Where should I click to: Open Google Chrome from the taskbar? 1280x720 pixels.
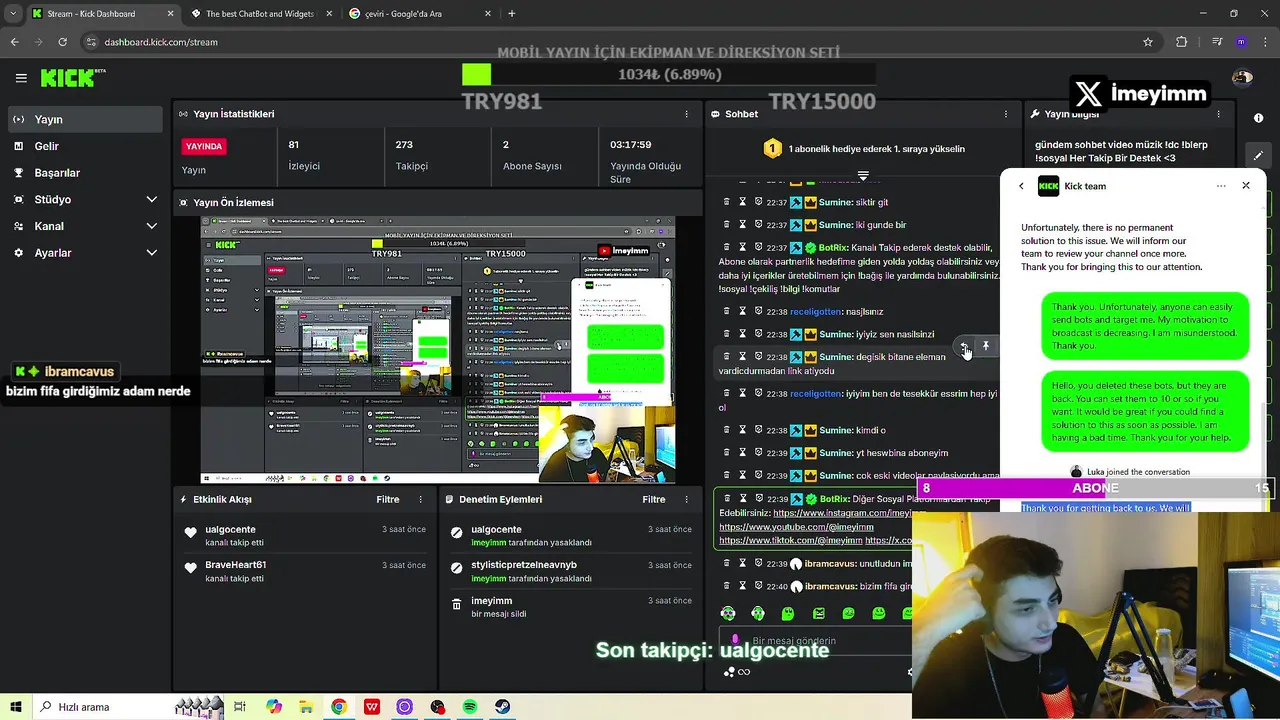339,707
